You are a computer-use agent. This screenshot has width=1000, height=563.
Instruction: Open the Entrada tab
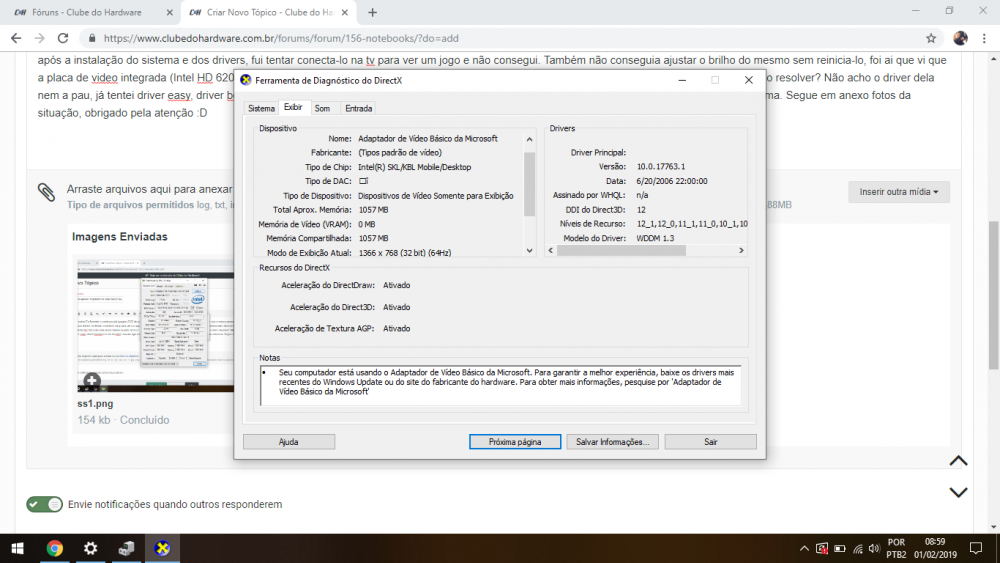click(358, 108)
